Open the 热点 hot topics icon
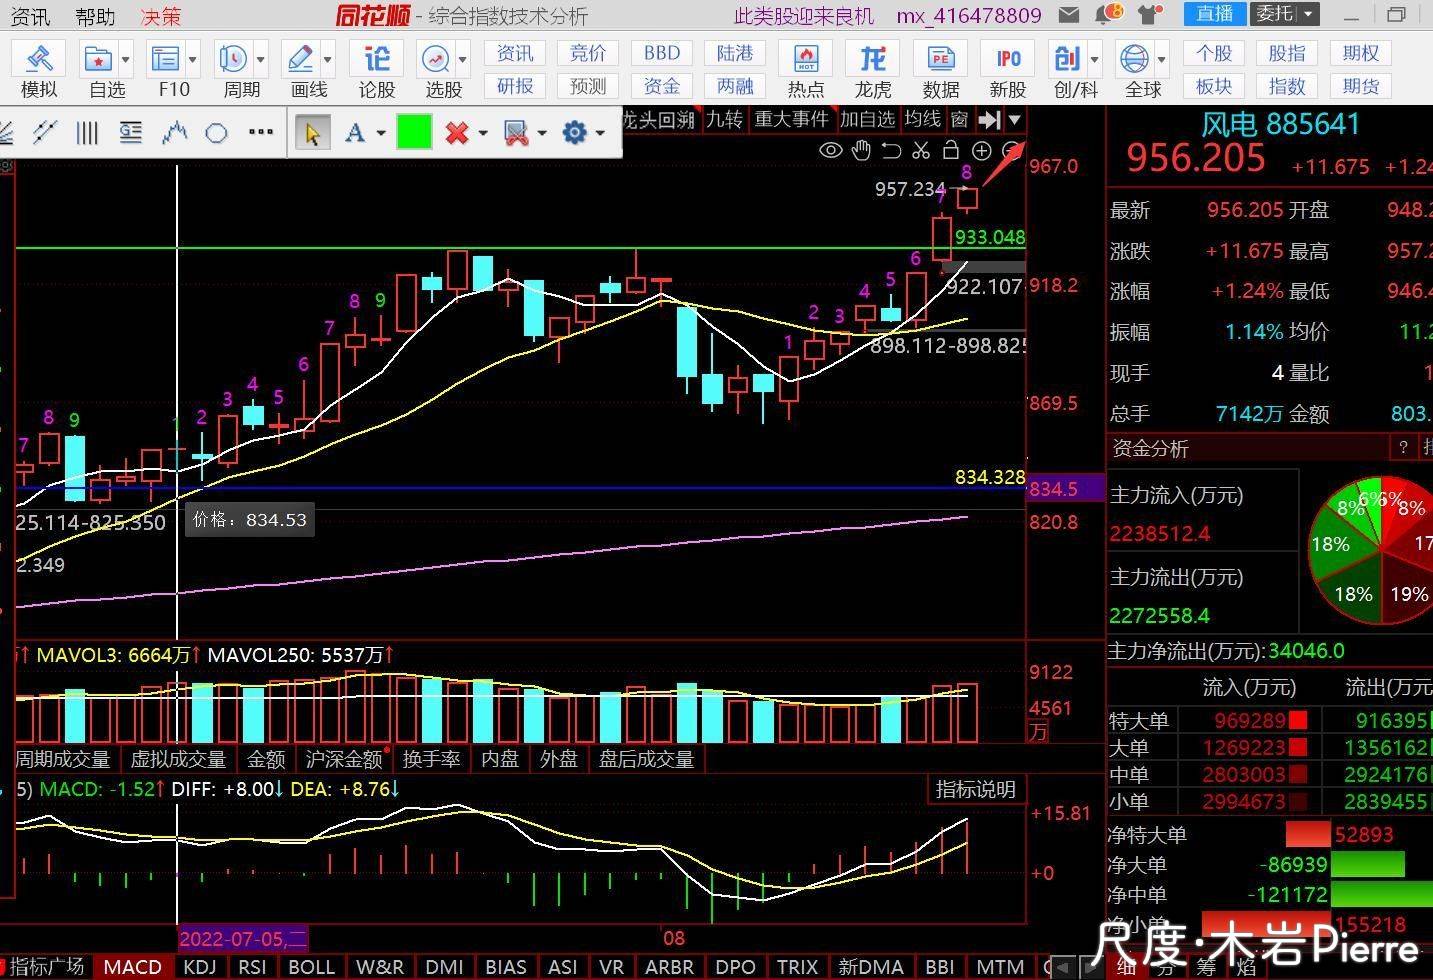 (x=805, y=69)
